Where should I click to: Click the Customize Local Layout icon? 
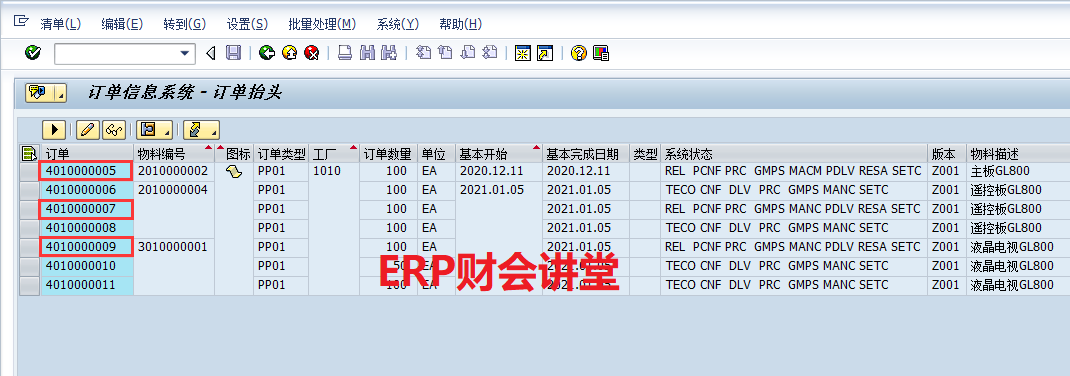coord(601,53)
